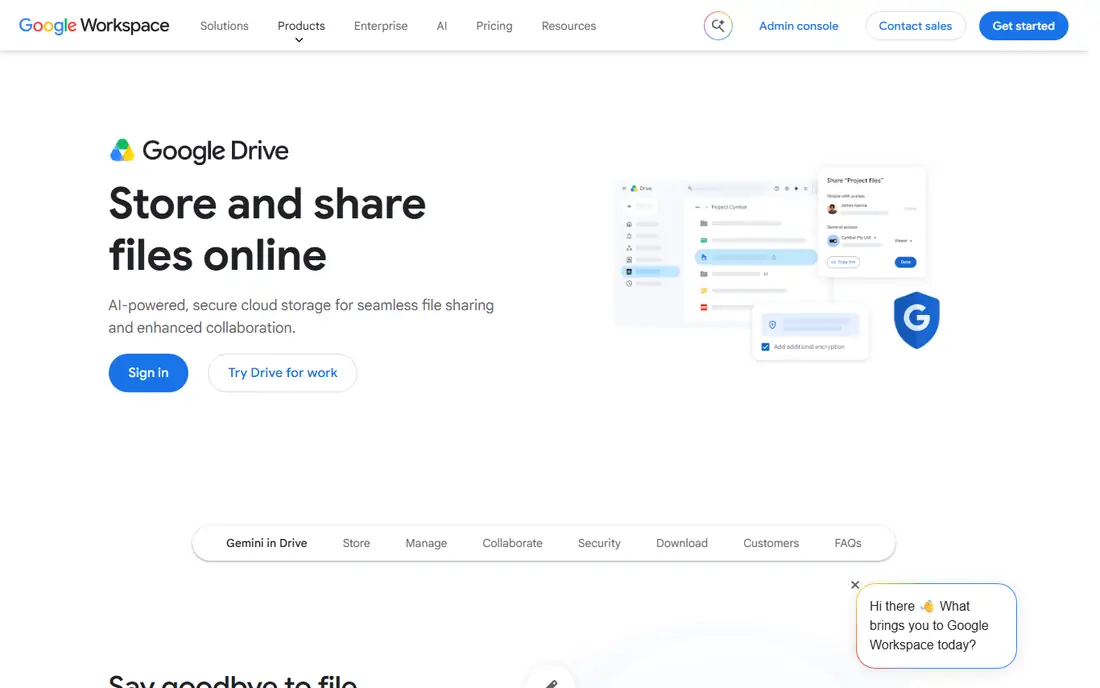Open the Admin console link

[x=798, y=26]
